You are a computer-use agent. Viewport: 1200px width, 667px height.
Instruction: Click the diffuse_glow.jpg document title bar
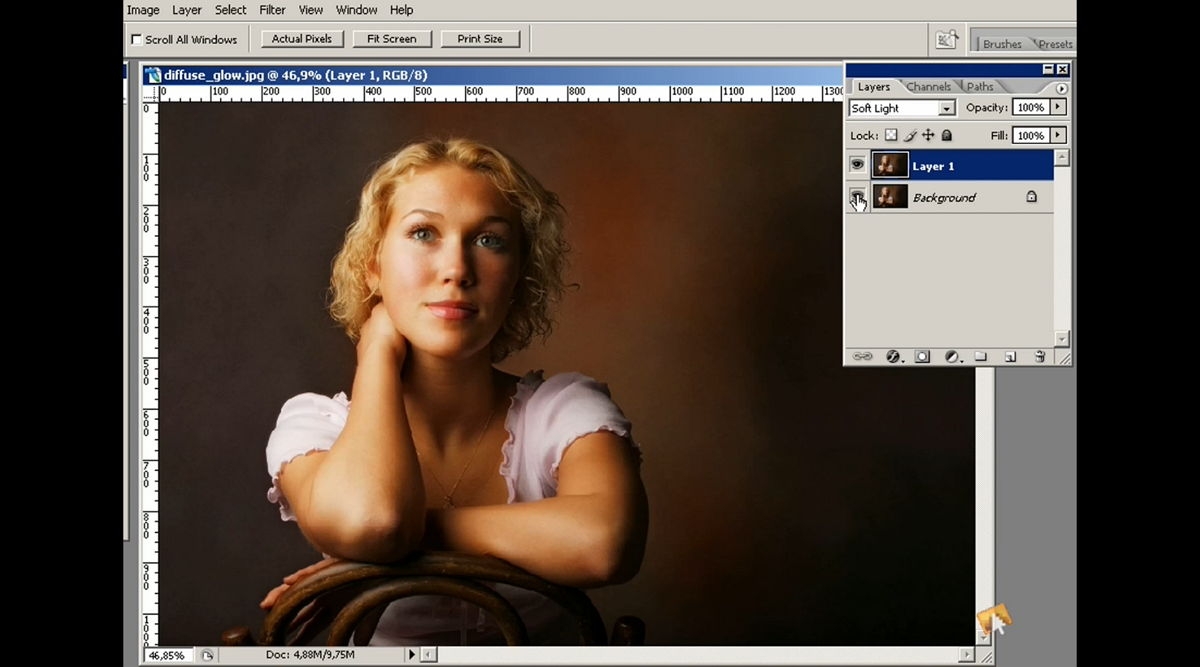pyautogui.click(x=494, y=74)
